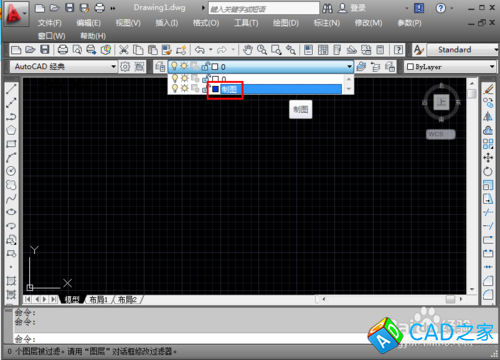Open the 格式(O) menu
The image size is (500, 360).
(206, 23)
